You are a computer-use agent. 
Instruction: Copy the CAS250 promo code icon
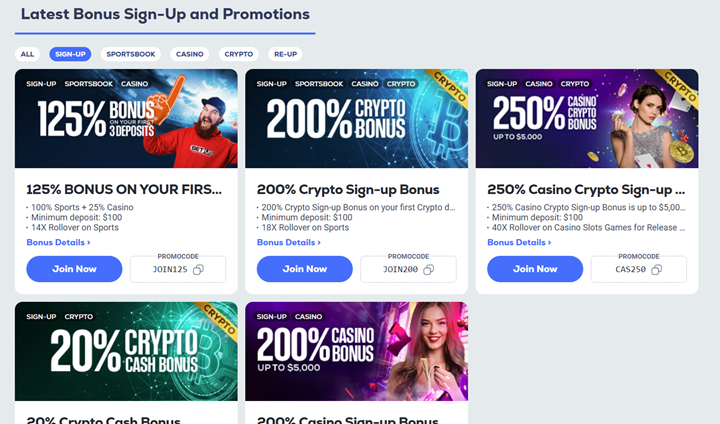tap(658, 270)
